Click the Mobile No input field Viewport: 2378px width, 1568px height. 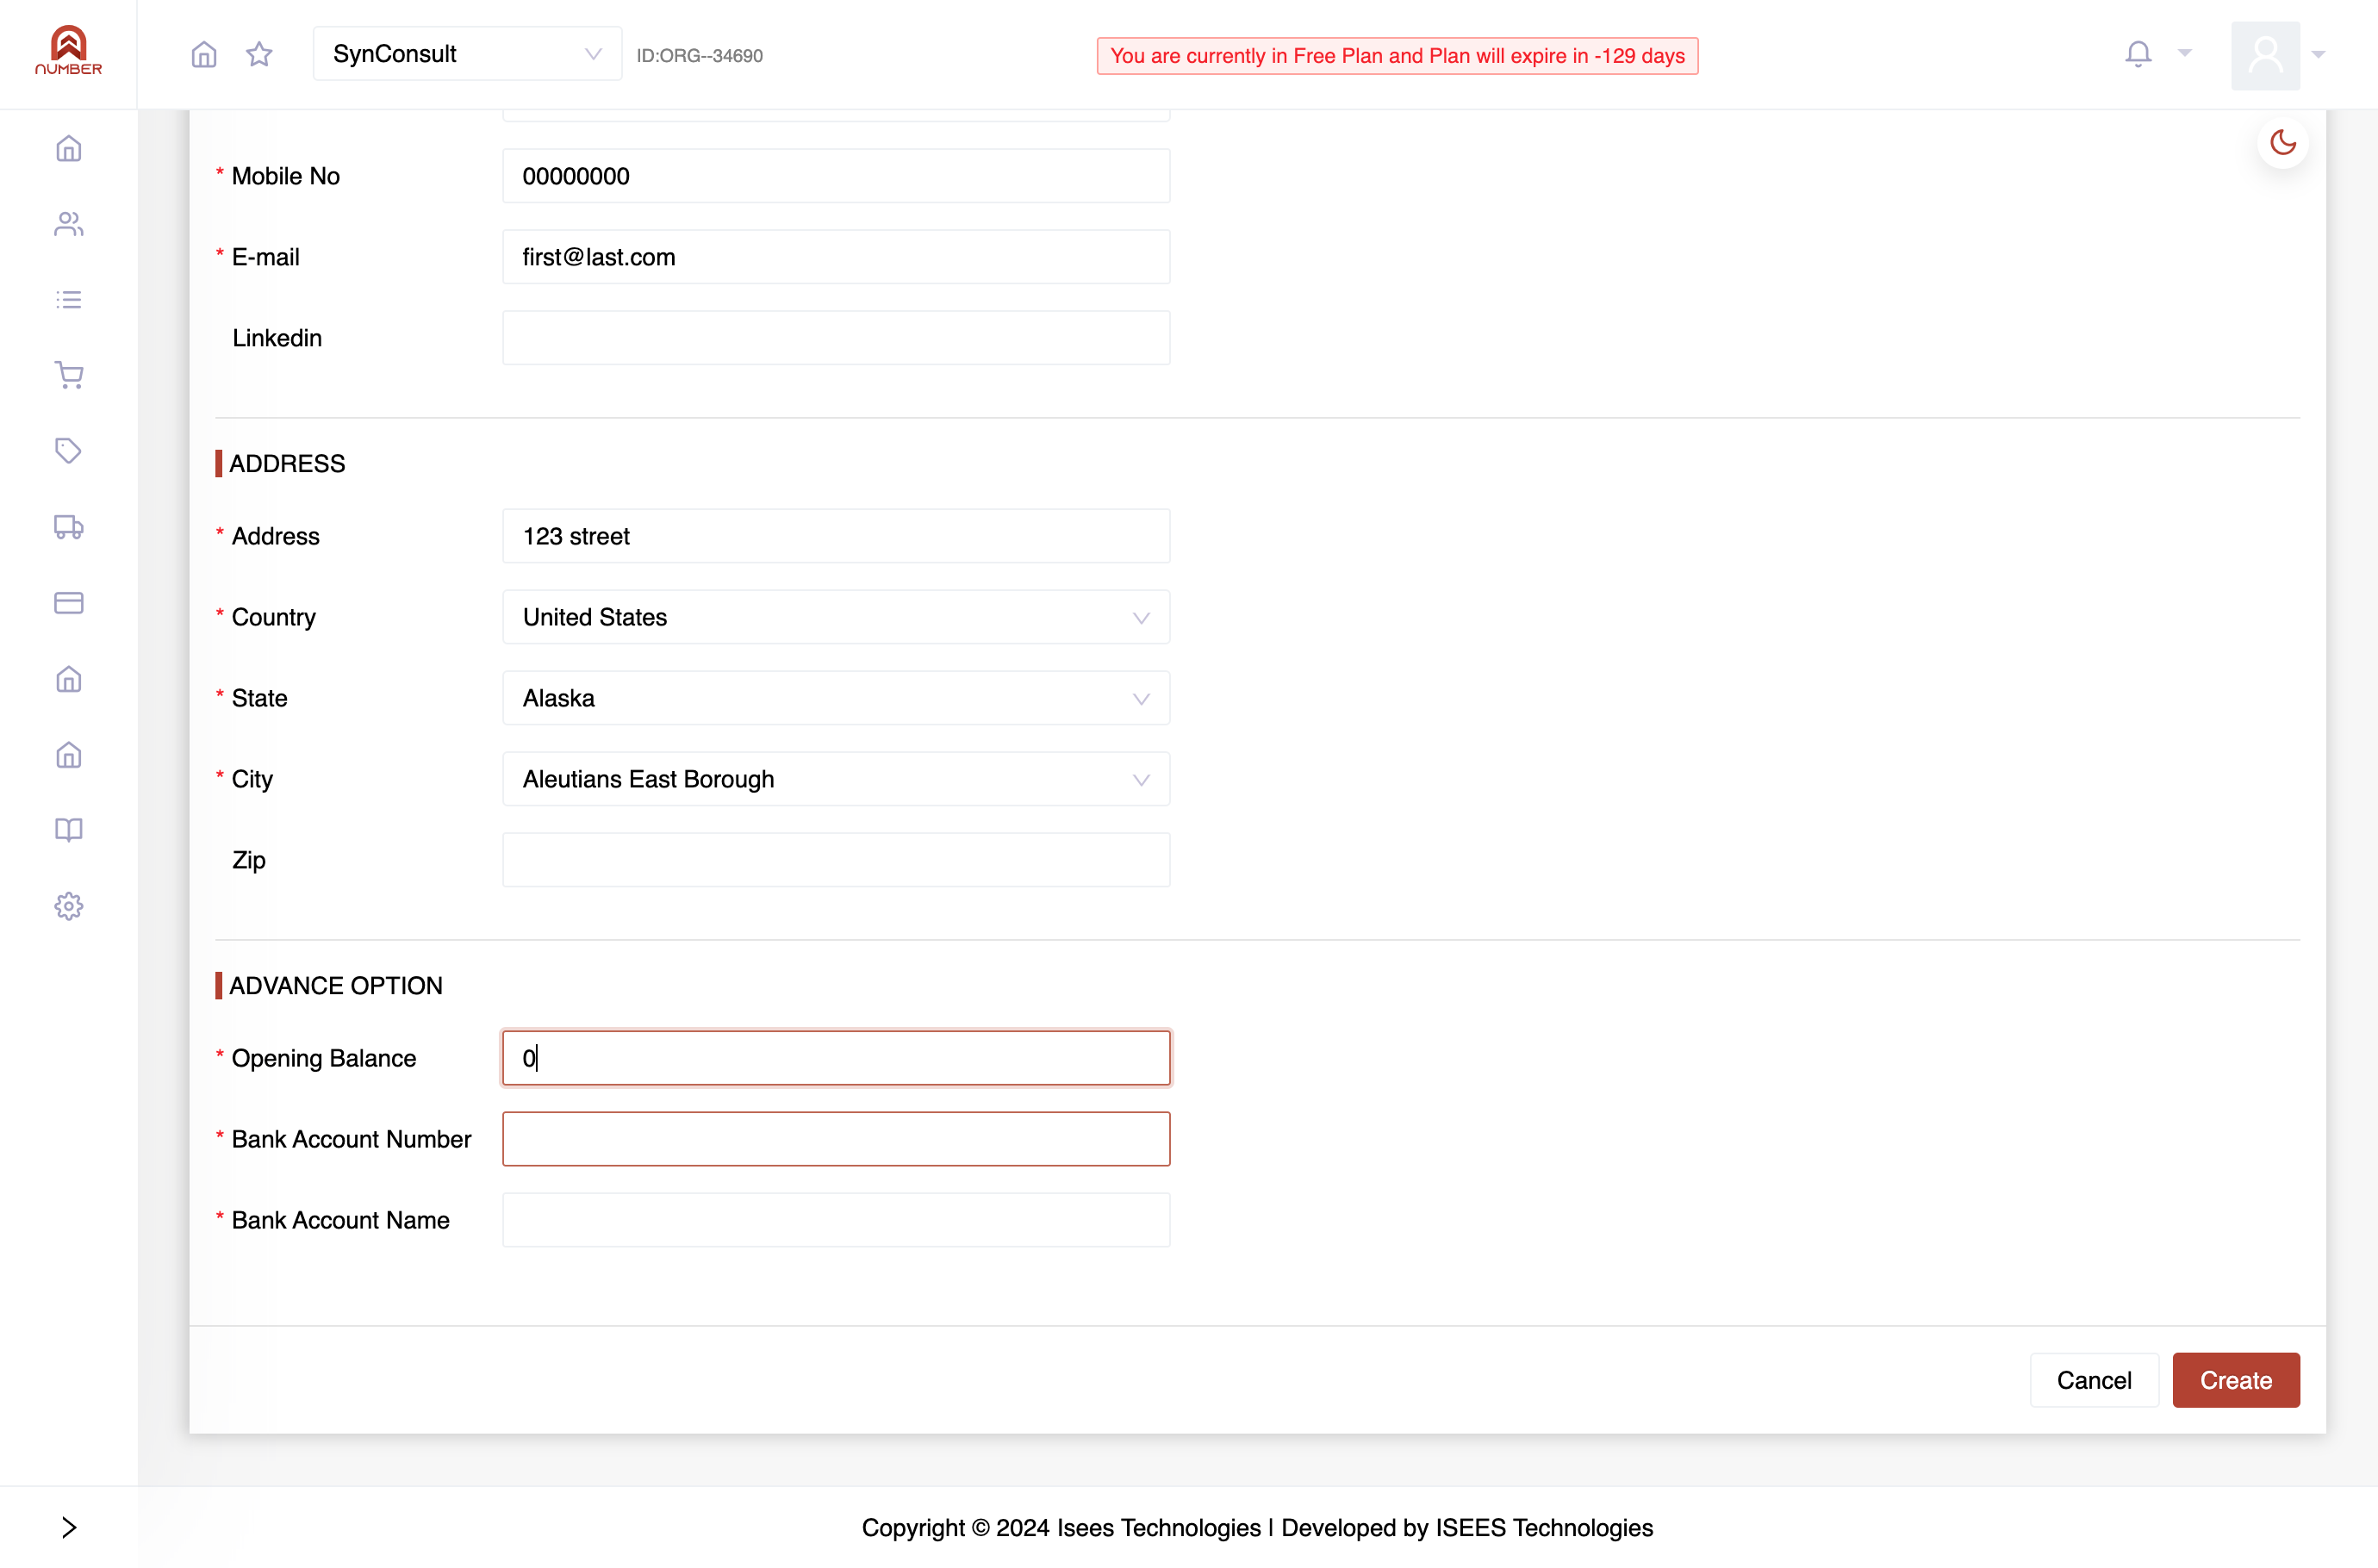coord(836,176)
